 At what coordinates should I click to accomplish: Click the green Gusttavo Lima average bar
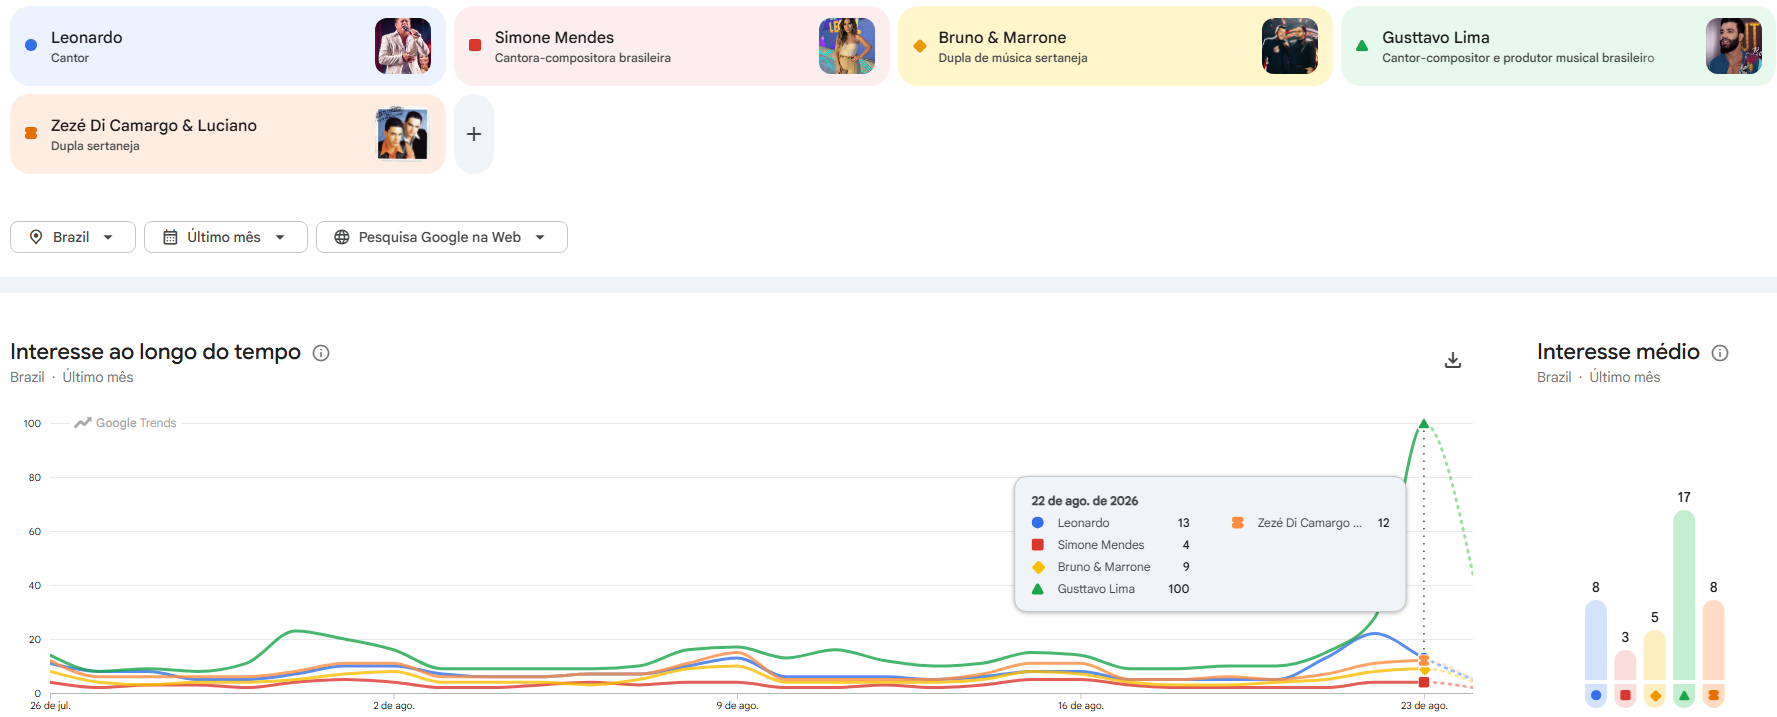coord(1684,596)
